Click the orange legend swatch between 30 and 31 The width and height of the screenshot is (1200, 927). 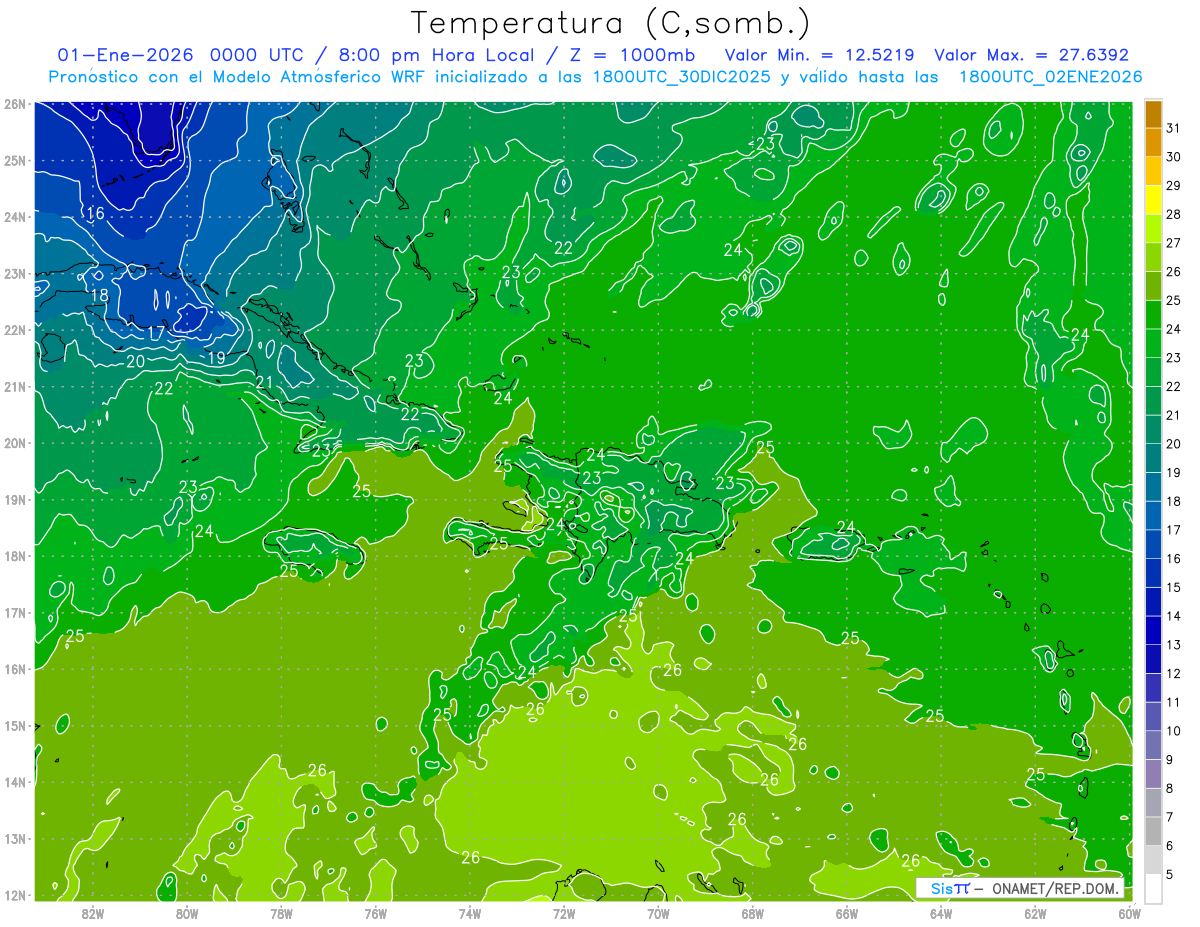[1153, 142]
